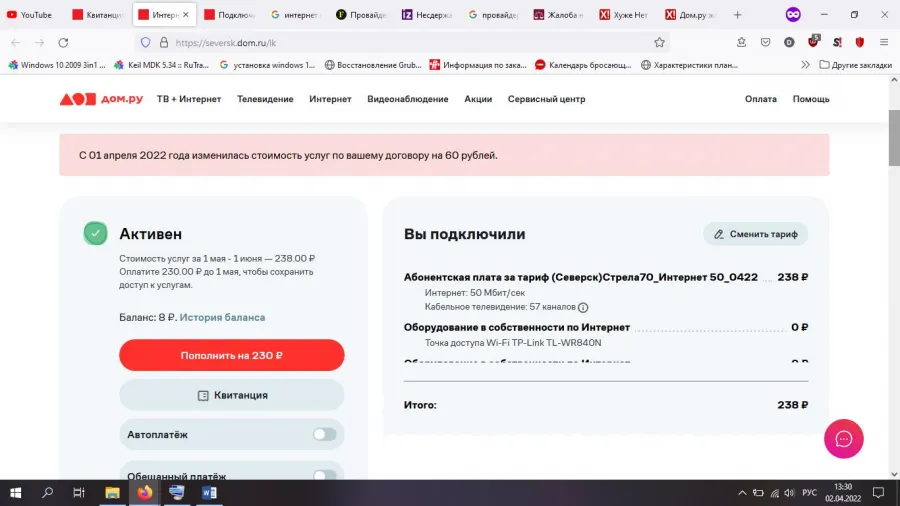Click the volume icon in system tray
900x506 pixels.
tap(789, 493)
